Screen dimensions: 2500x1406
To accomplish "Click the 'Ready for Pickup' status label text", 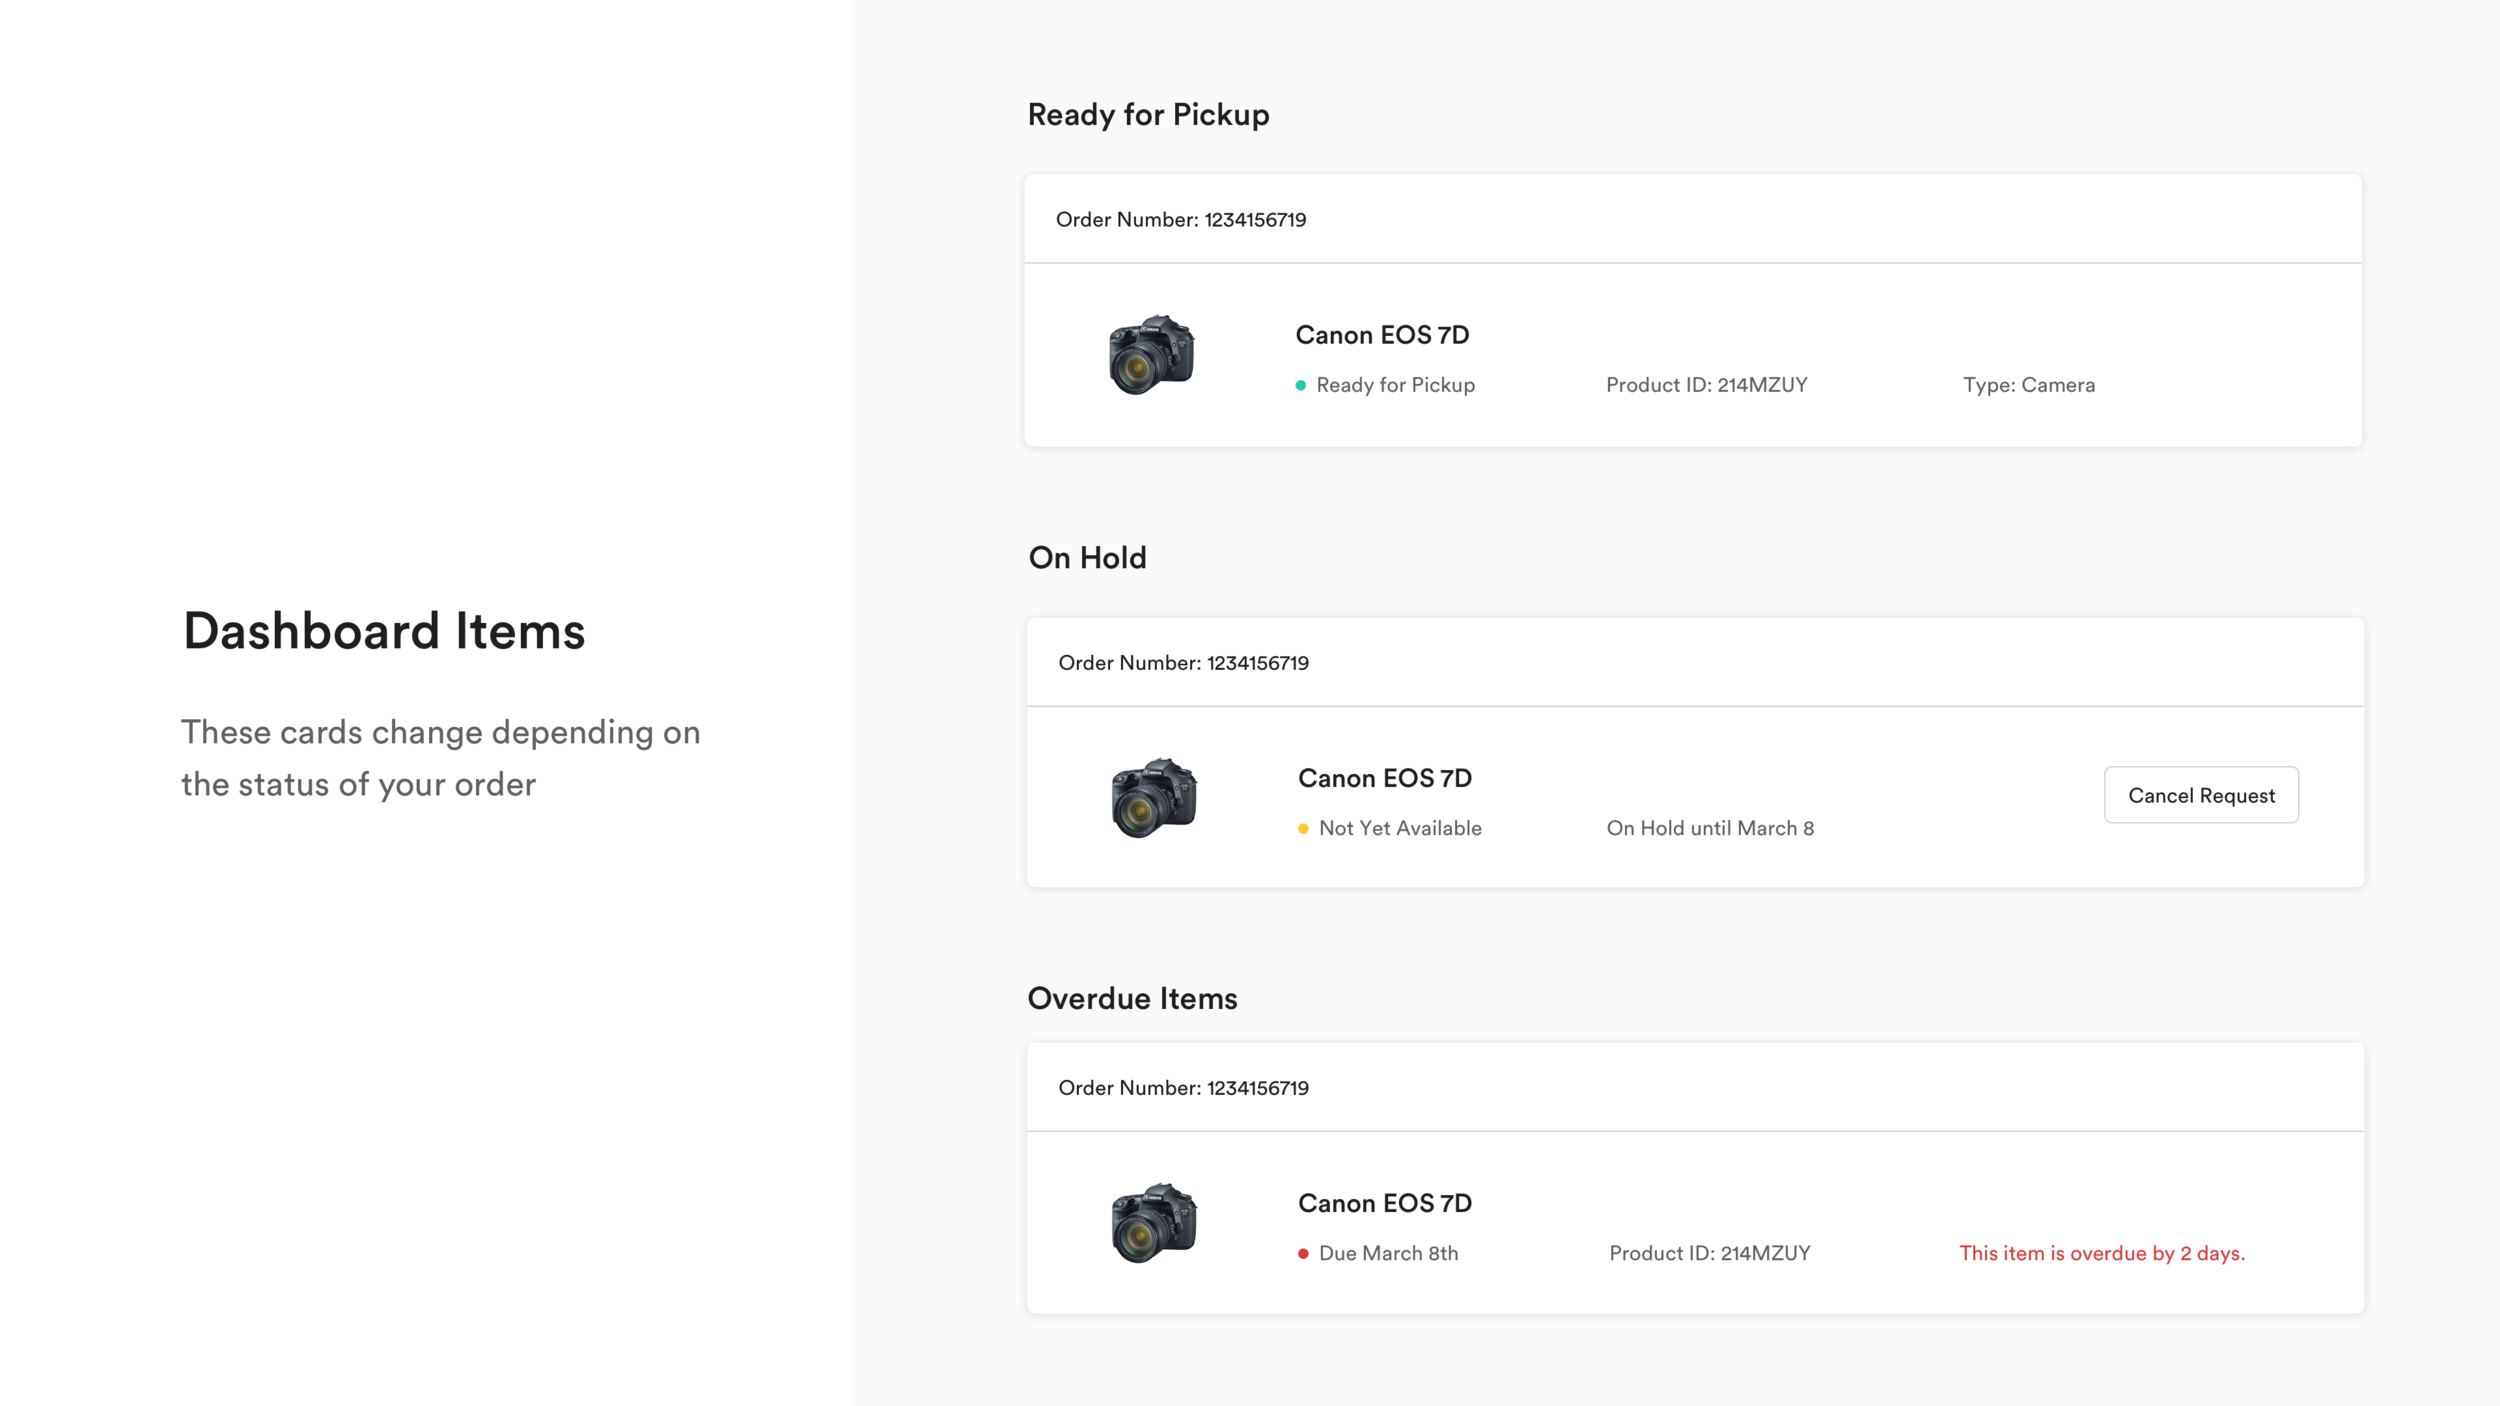I will click(1395, 385).
